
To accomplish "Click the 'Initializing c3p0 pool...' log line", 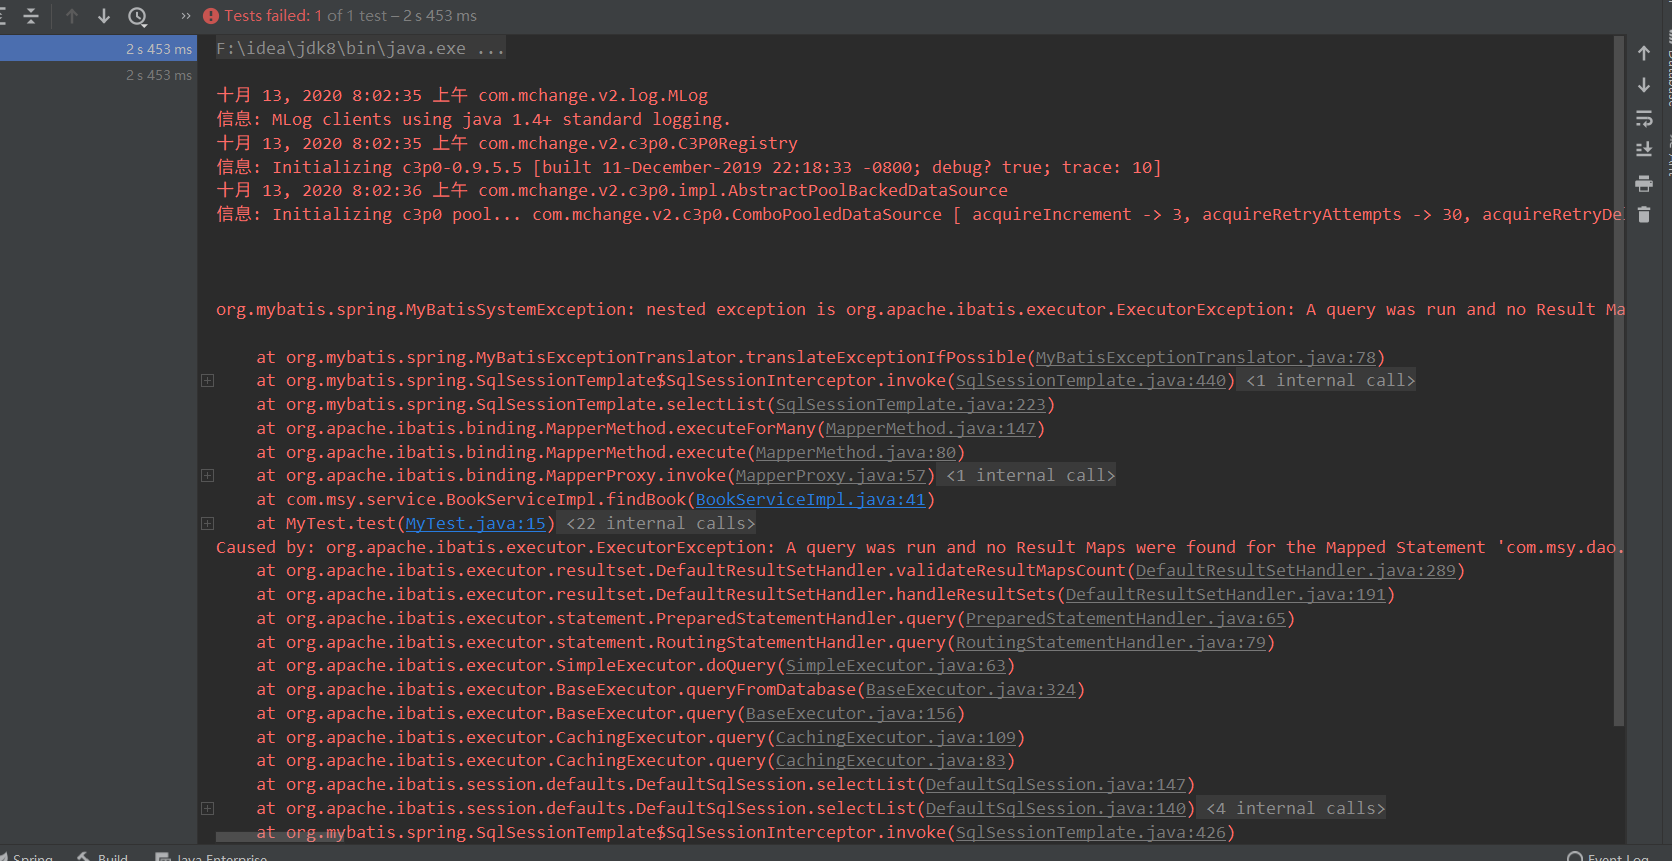I will point(920,214).
